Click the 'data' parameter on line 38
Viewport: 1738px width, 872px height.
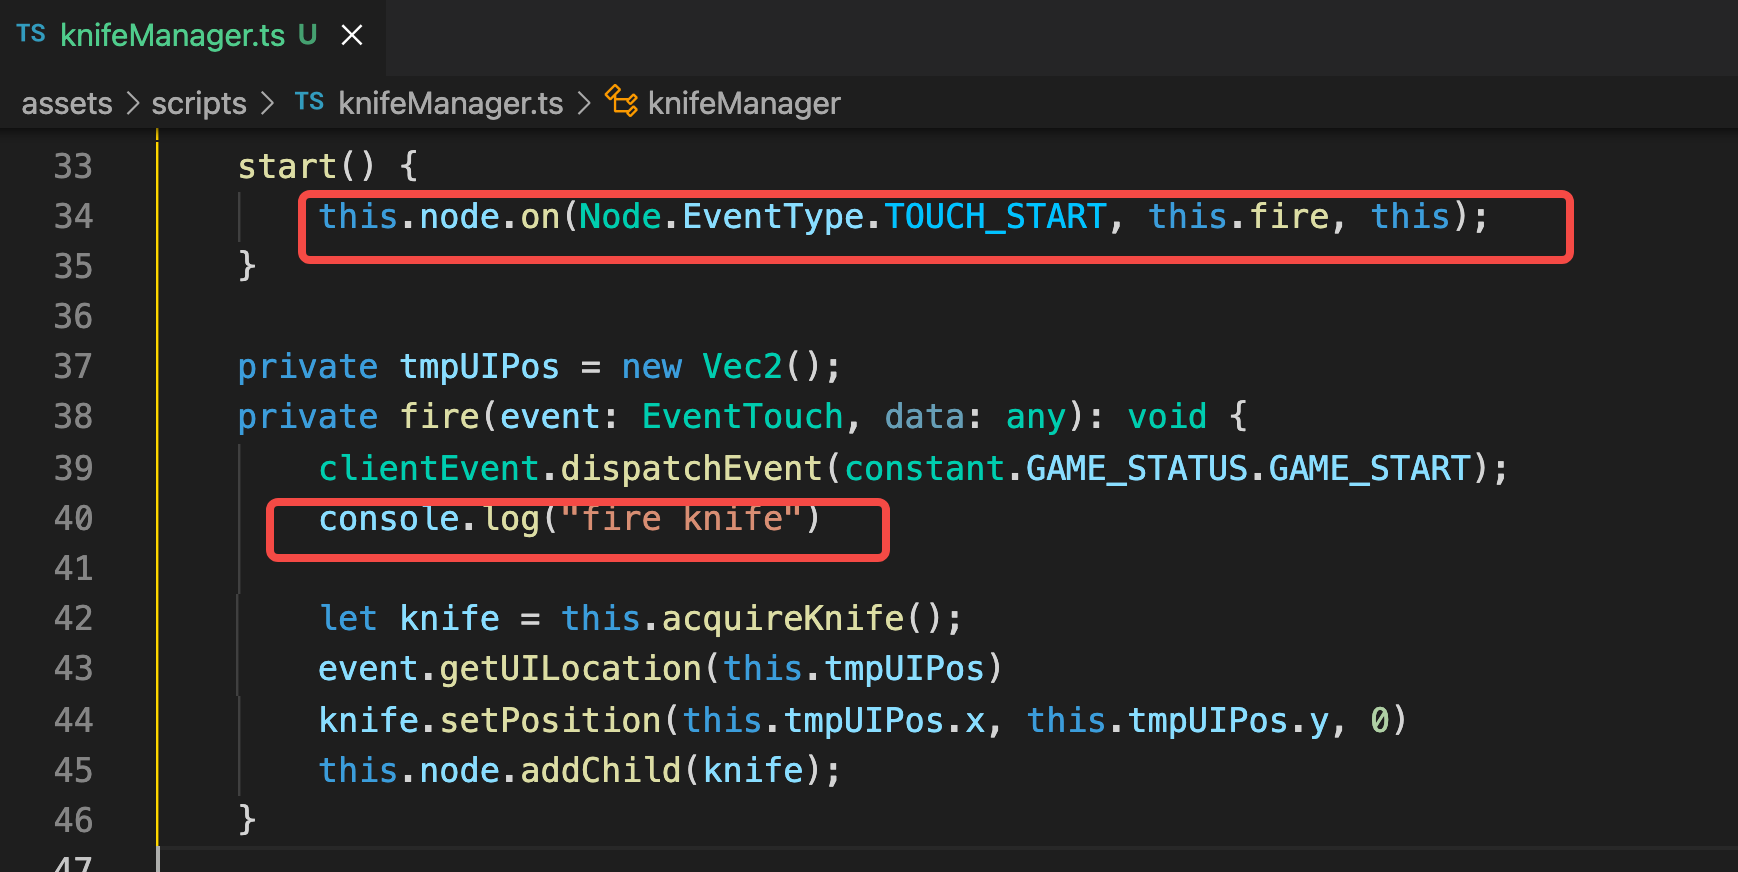pos(924,416)
